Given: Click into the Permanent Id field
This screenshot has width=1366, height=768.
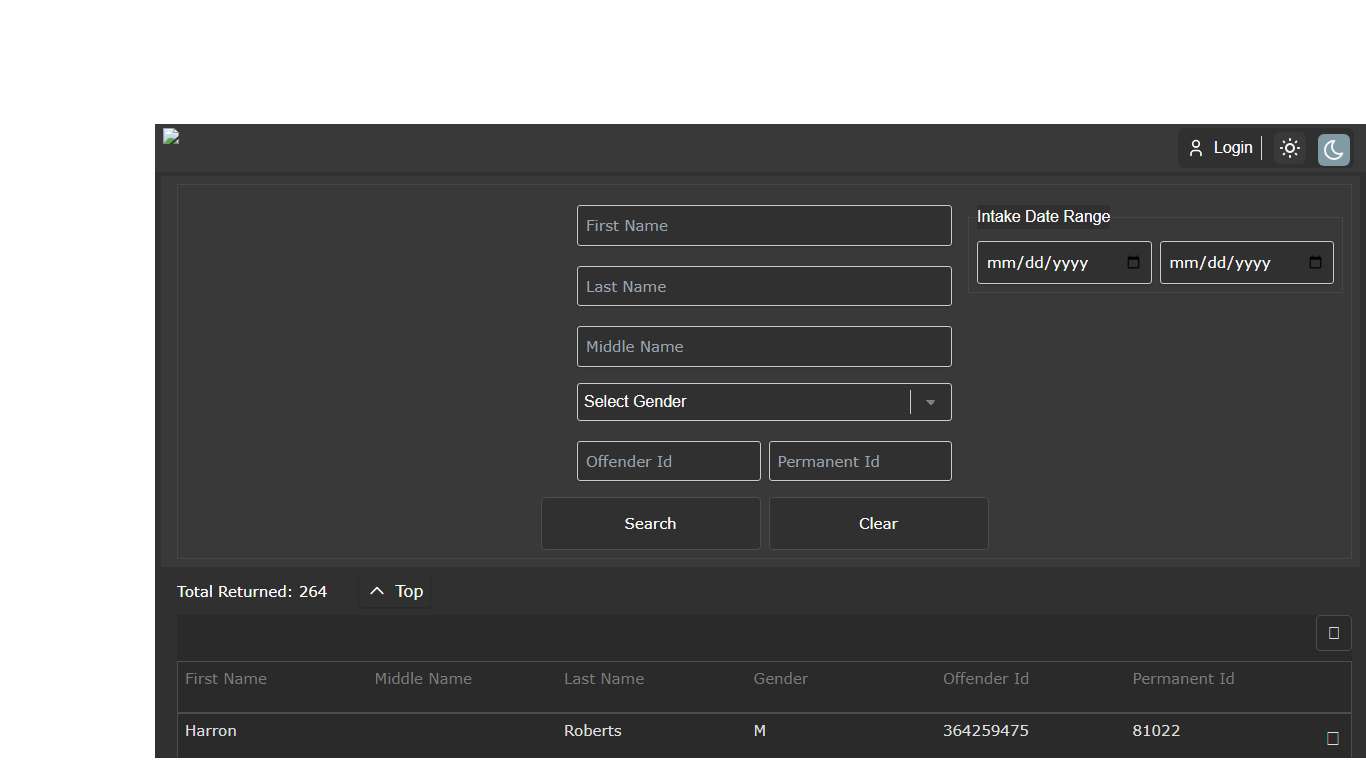Looking at the screenshot, I should pos(860,461).
